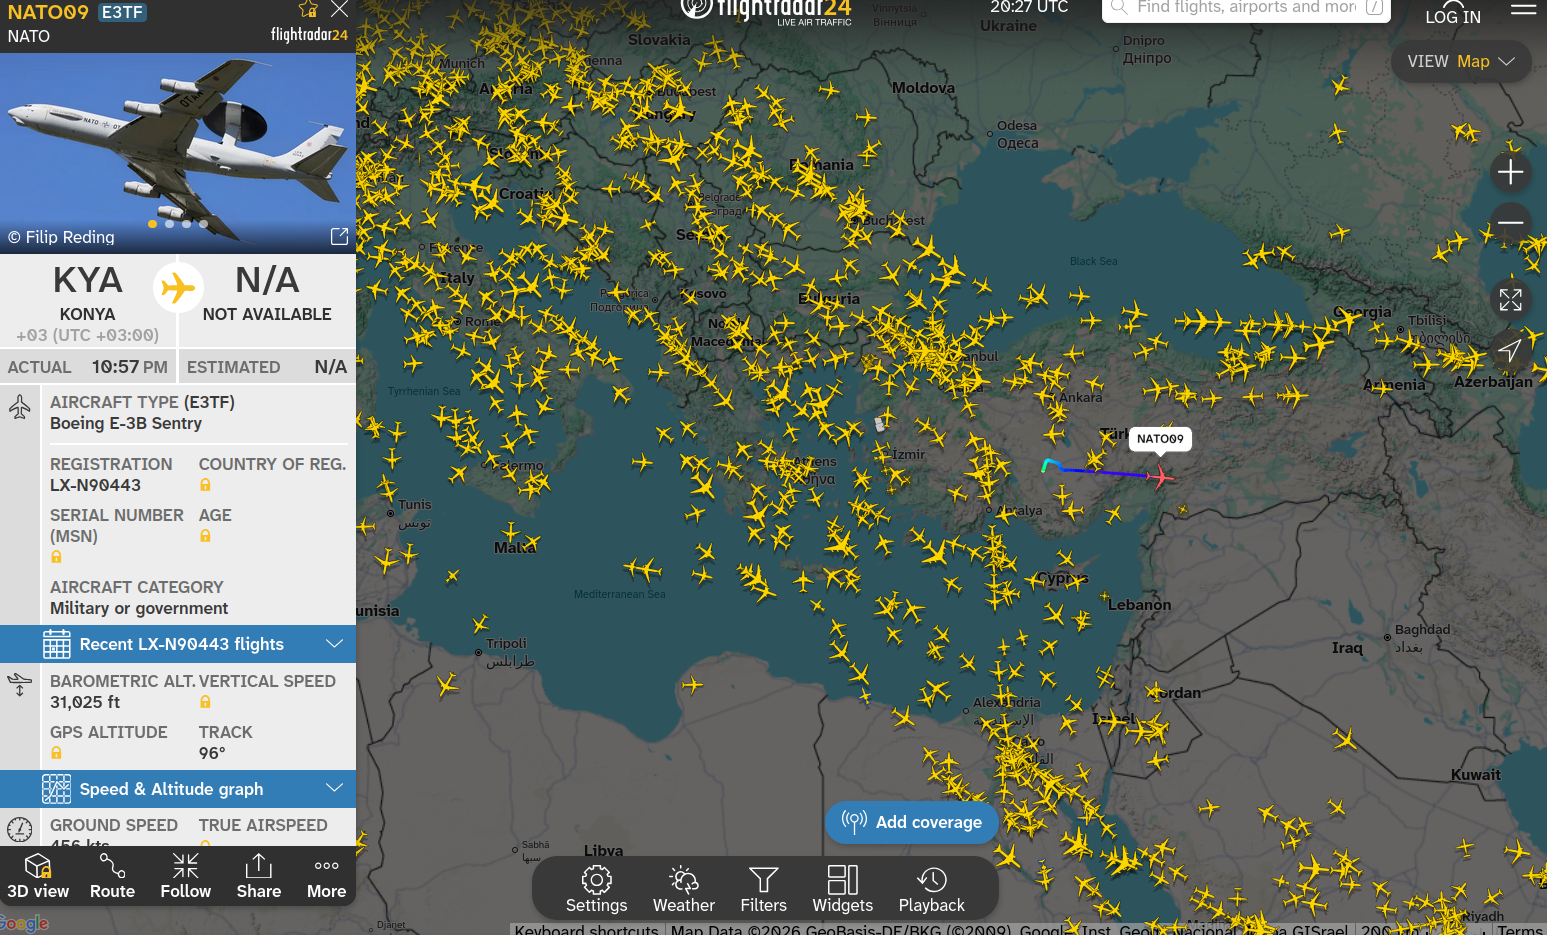The width and height of the screenshot is (1547, 935).
Task: Click the NATO09 callsign label on the map
Action: pyautogui.click(x=1160, y=439)
